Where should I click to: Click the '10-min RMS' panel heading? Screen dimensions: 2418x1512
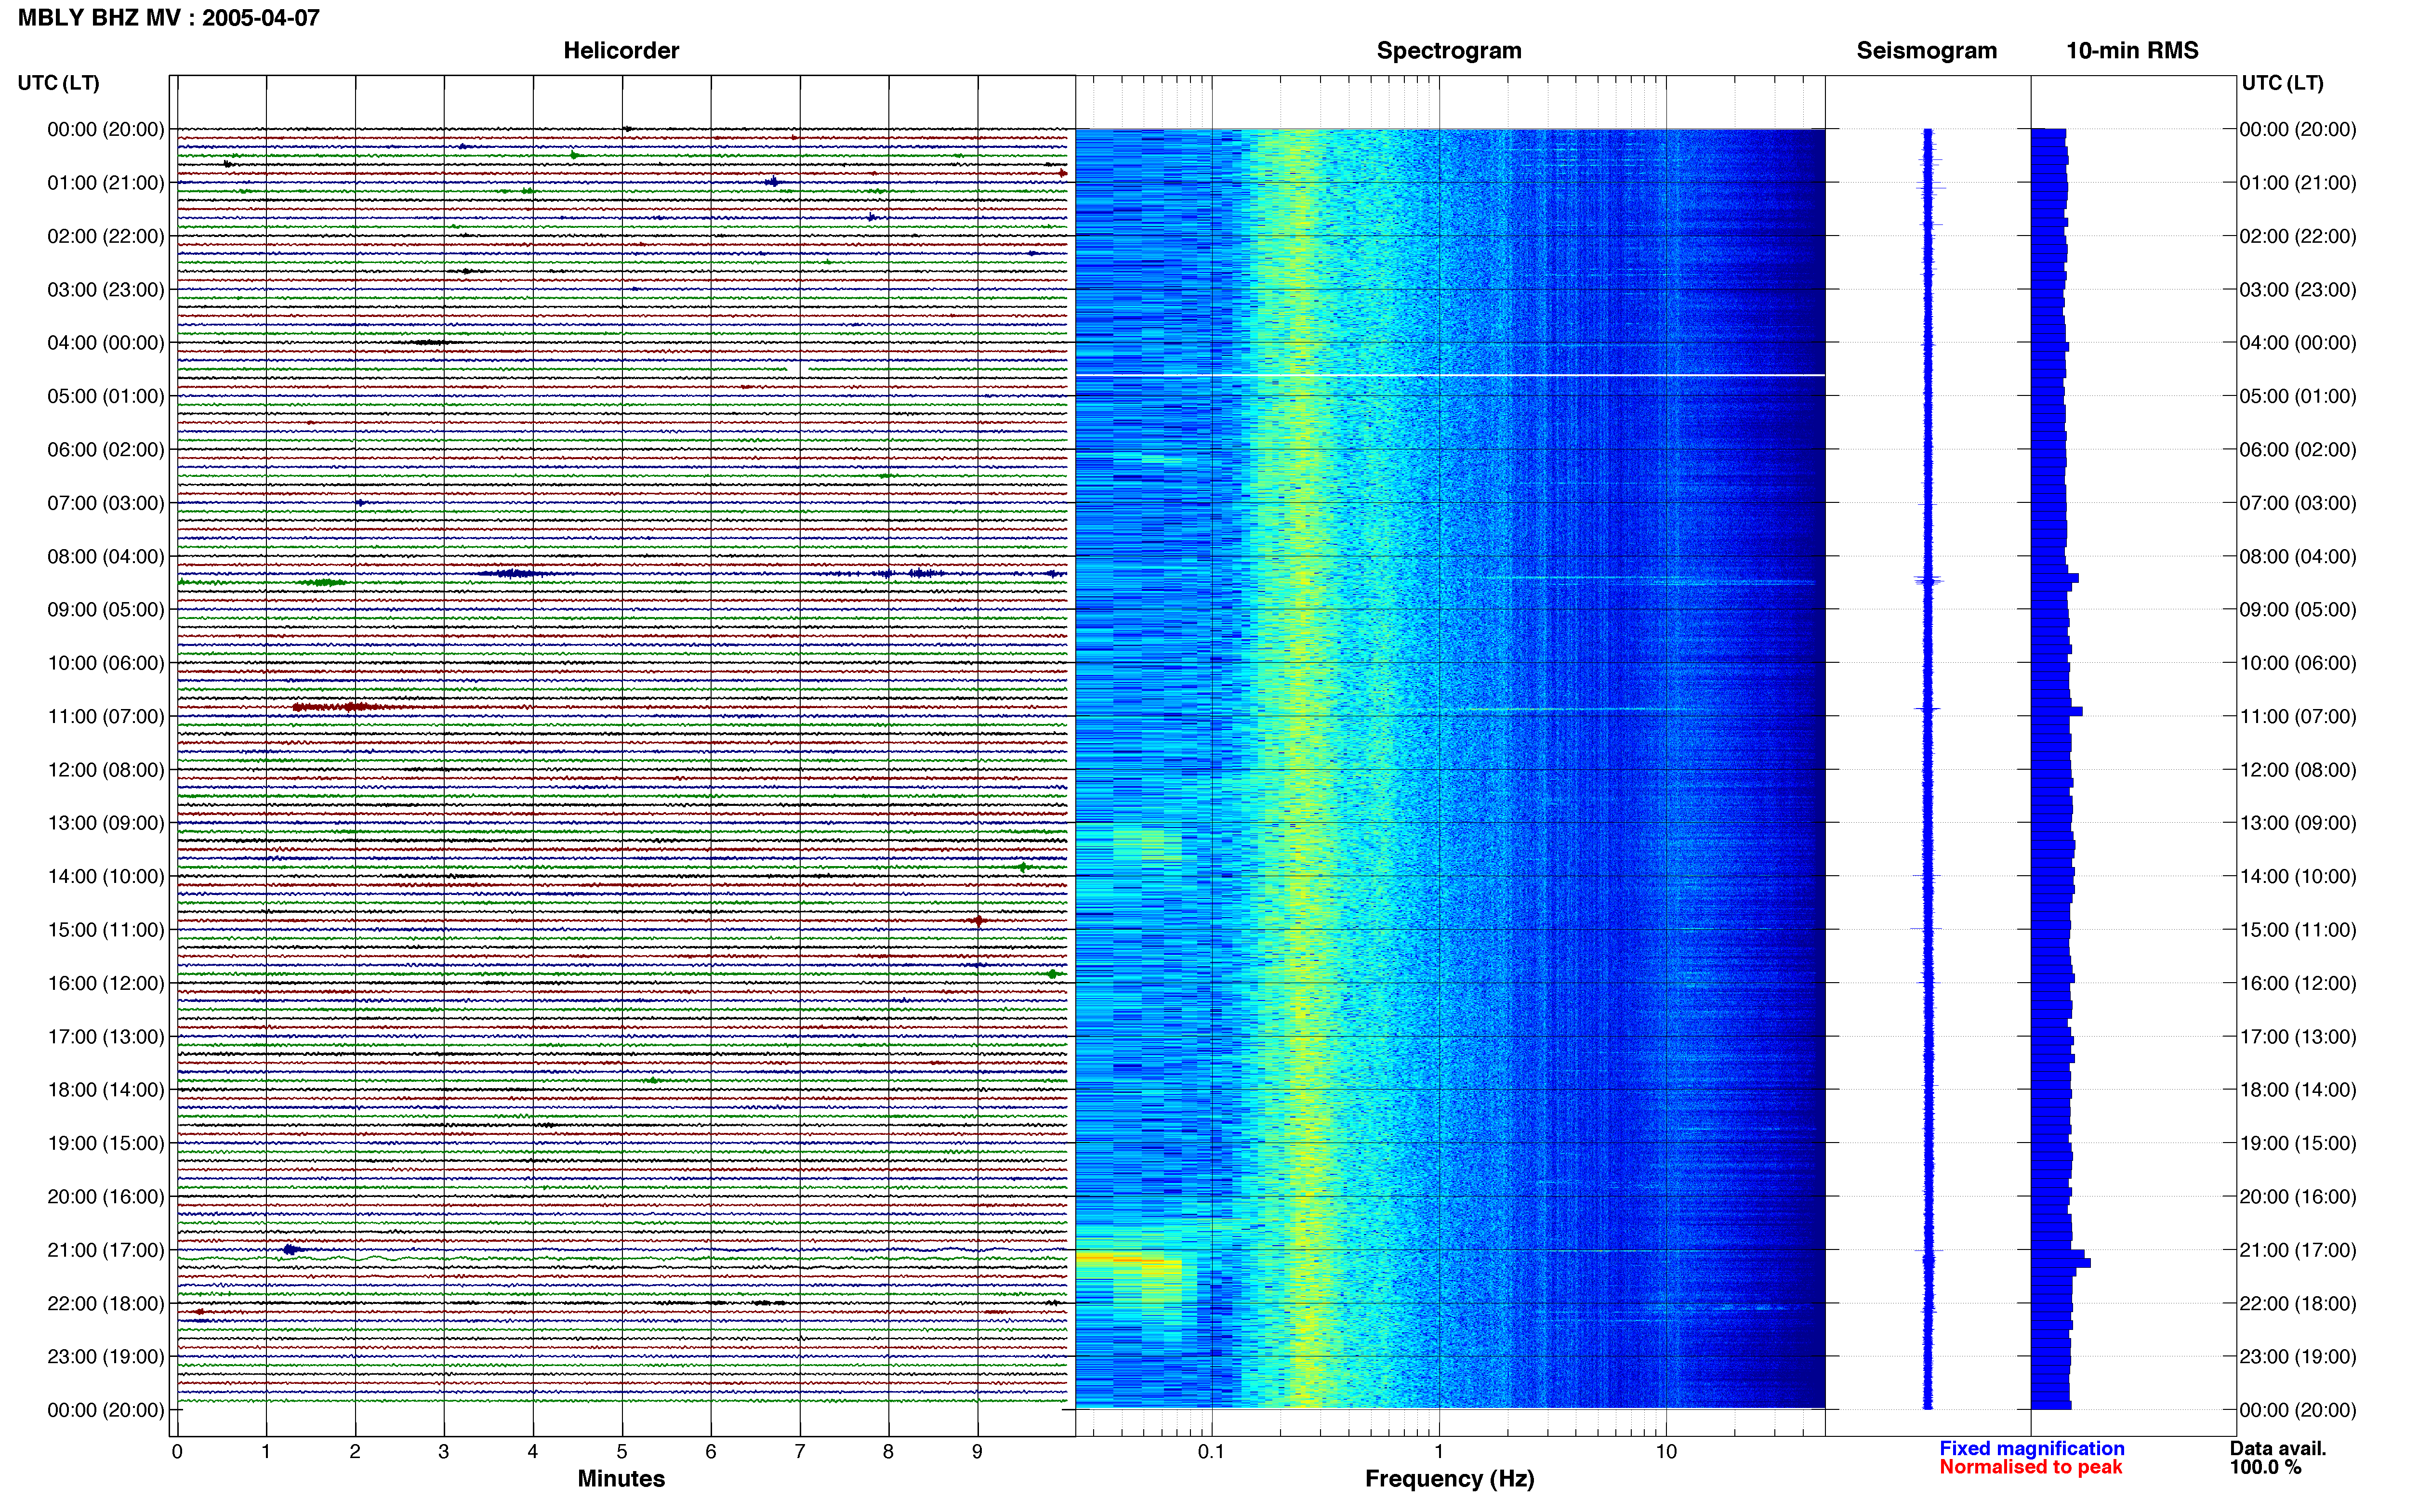2132,50
